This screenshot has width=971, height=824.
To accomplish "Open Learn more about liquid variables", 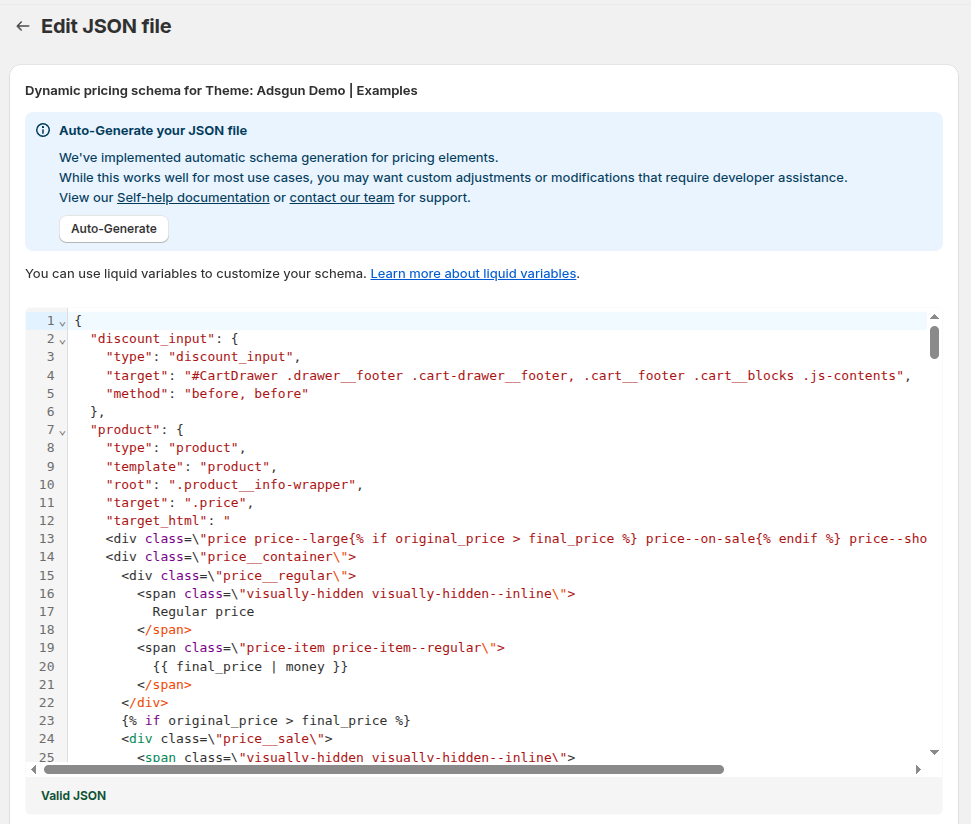I will (473, 273).
